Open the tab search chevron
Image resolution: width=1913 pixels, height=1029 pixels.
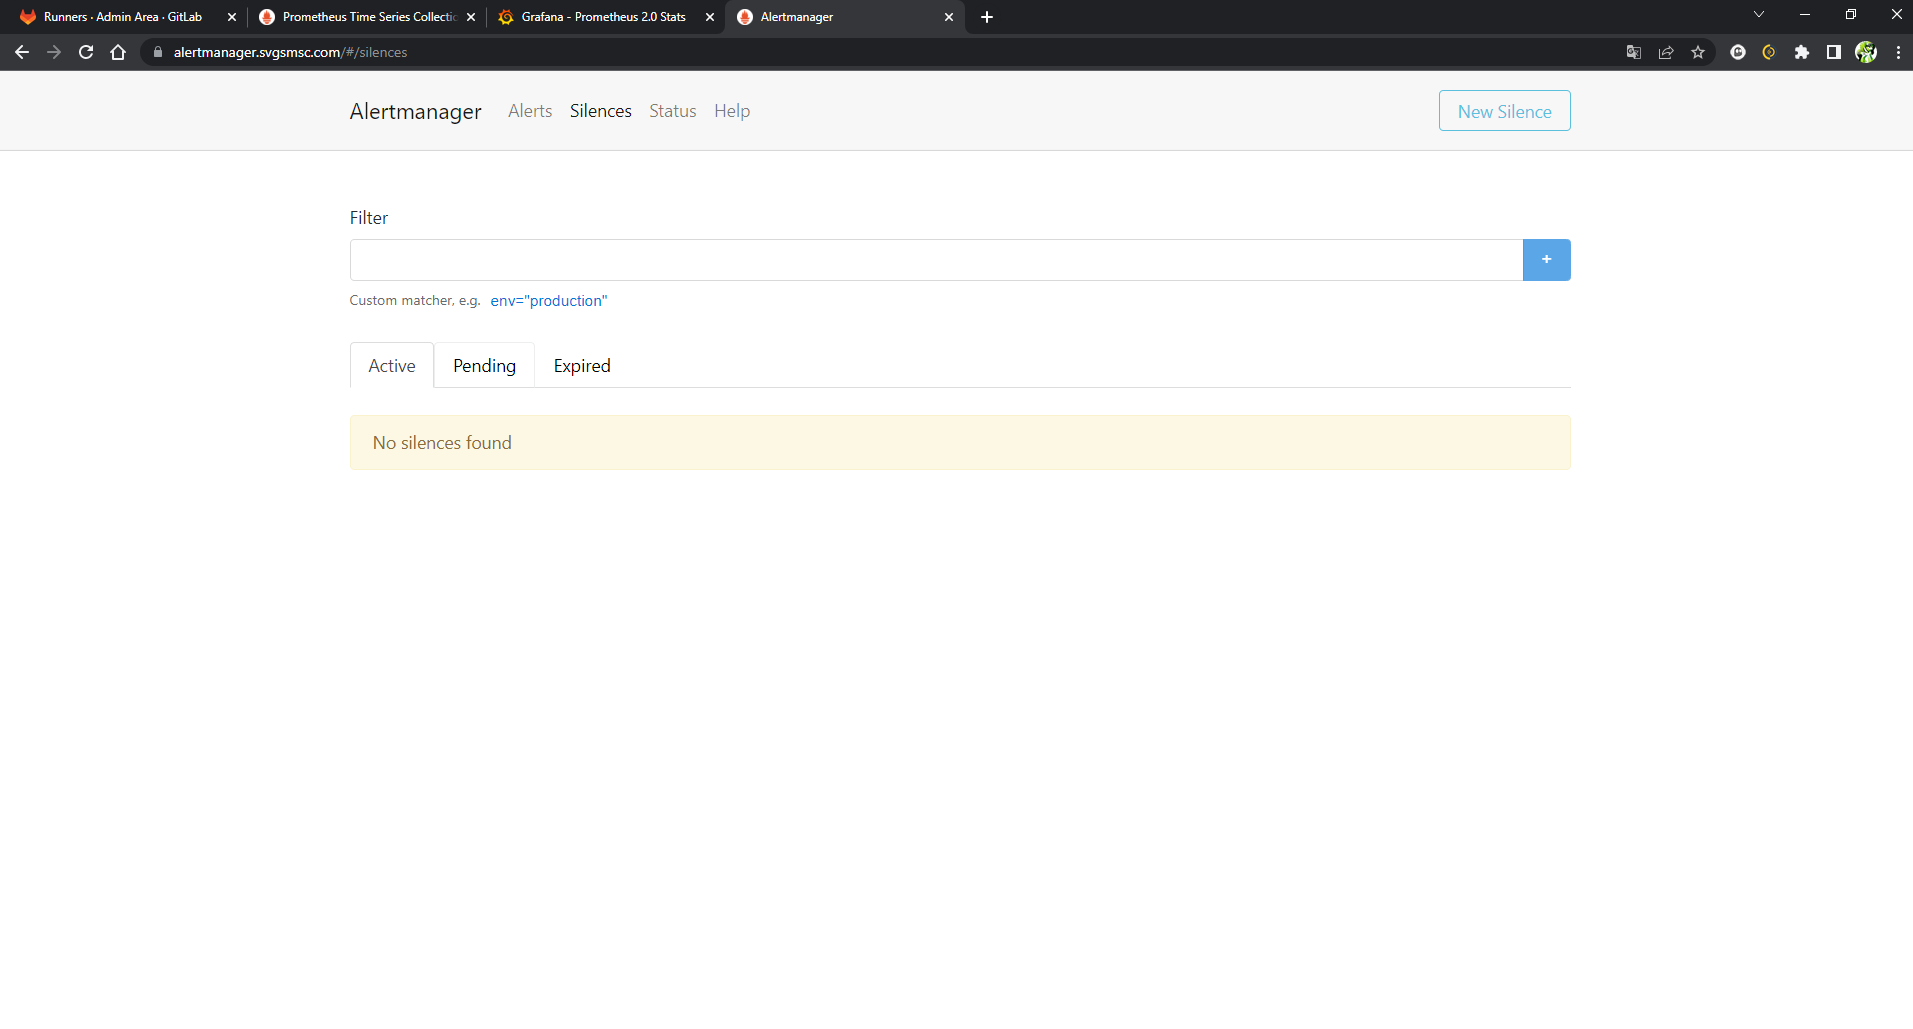(1758, 14)
